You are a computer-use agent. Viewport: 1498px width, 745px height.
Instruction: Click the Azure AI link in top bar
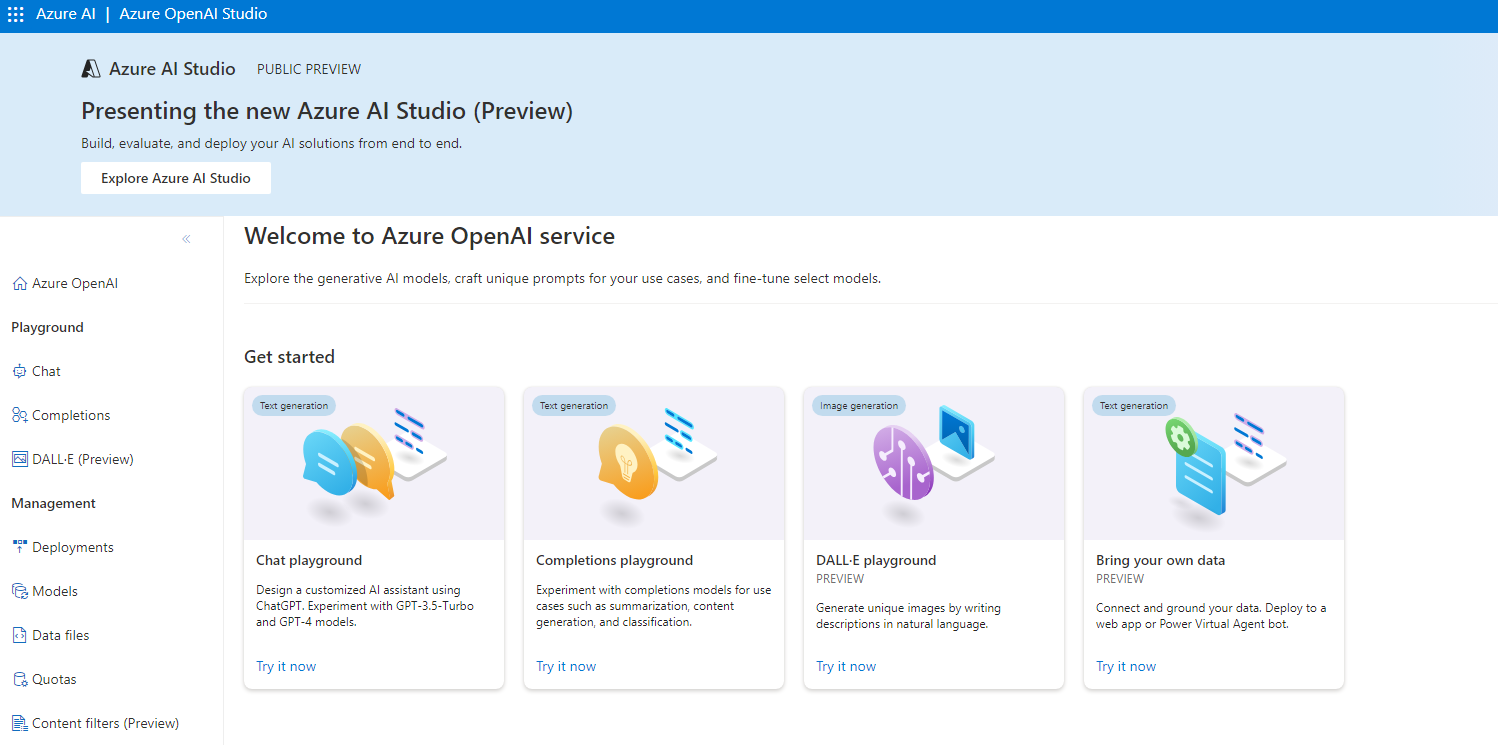pos(66,15)
